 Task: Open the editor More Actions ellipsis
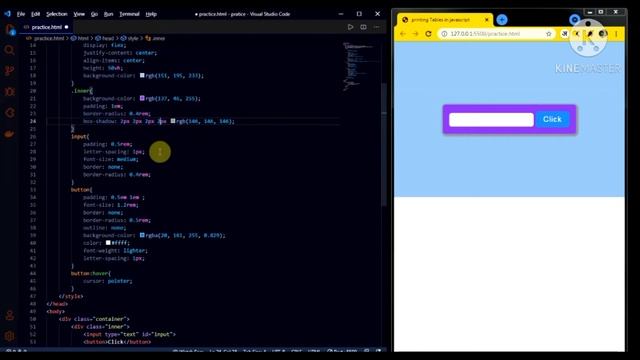coord(376,27)
